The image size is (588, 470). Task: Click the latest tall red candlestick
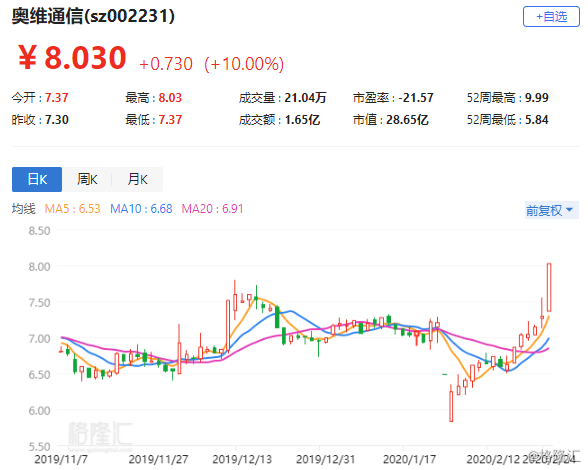[549, 287]
